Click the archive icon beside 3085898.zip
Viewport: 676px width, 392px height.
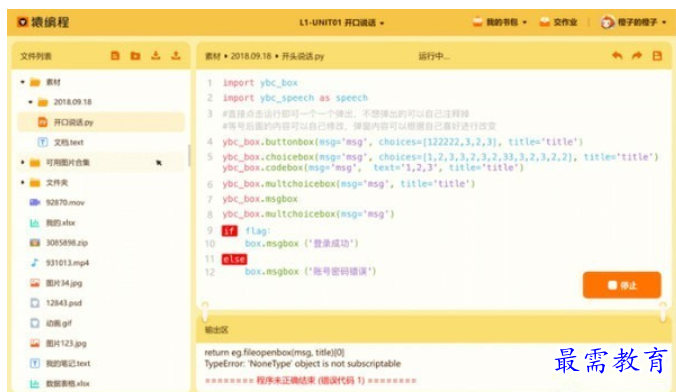(34, 243)
